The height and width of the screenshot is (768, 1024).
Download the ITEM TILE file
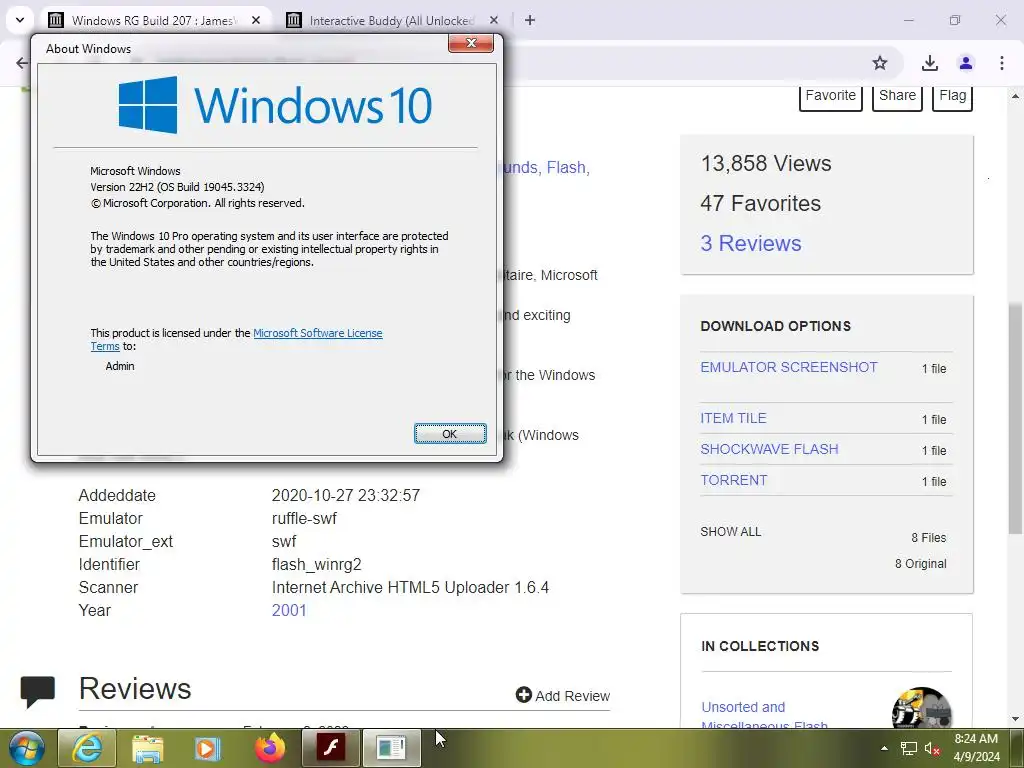[x=733, y=418]
